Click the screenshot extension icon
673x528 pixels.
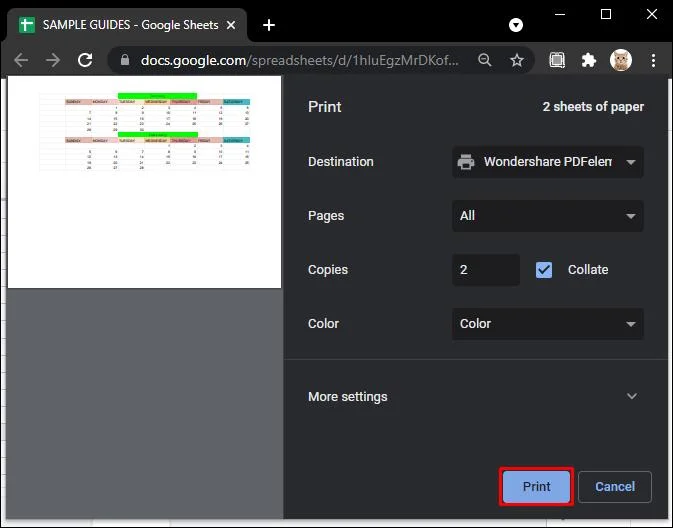pos(557,60)
